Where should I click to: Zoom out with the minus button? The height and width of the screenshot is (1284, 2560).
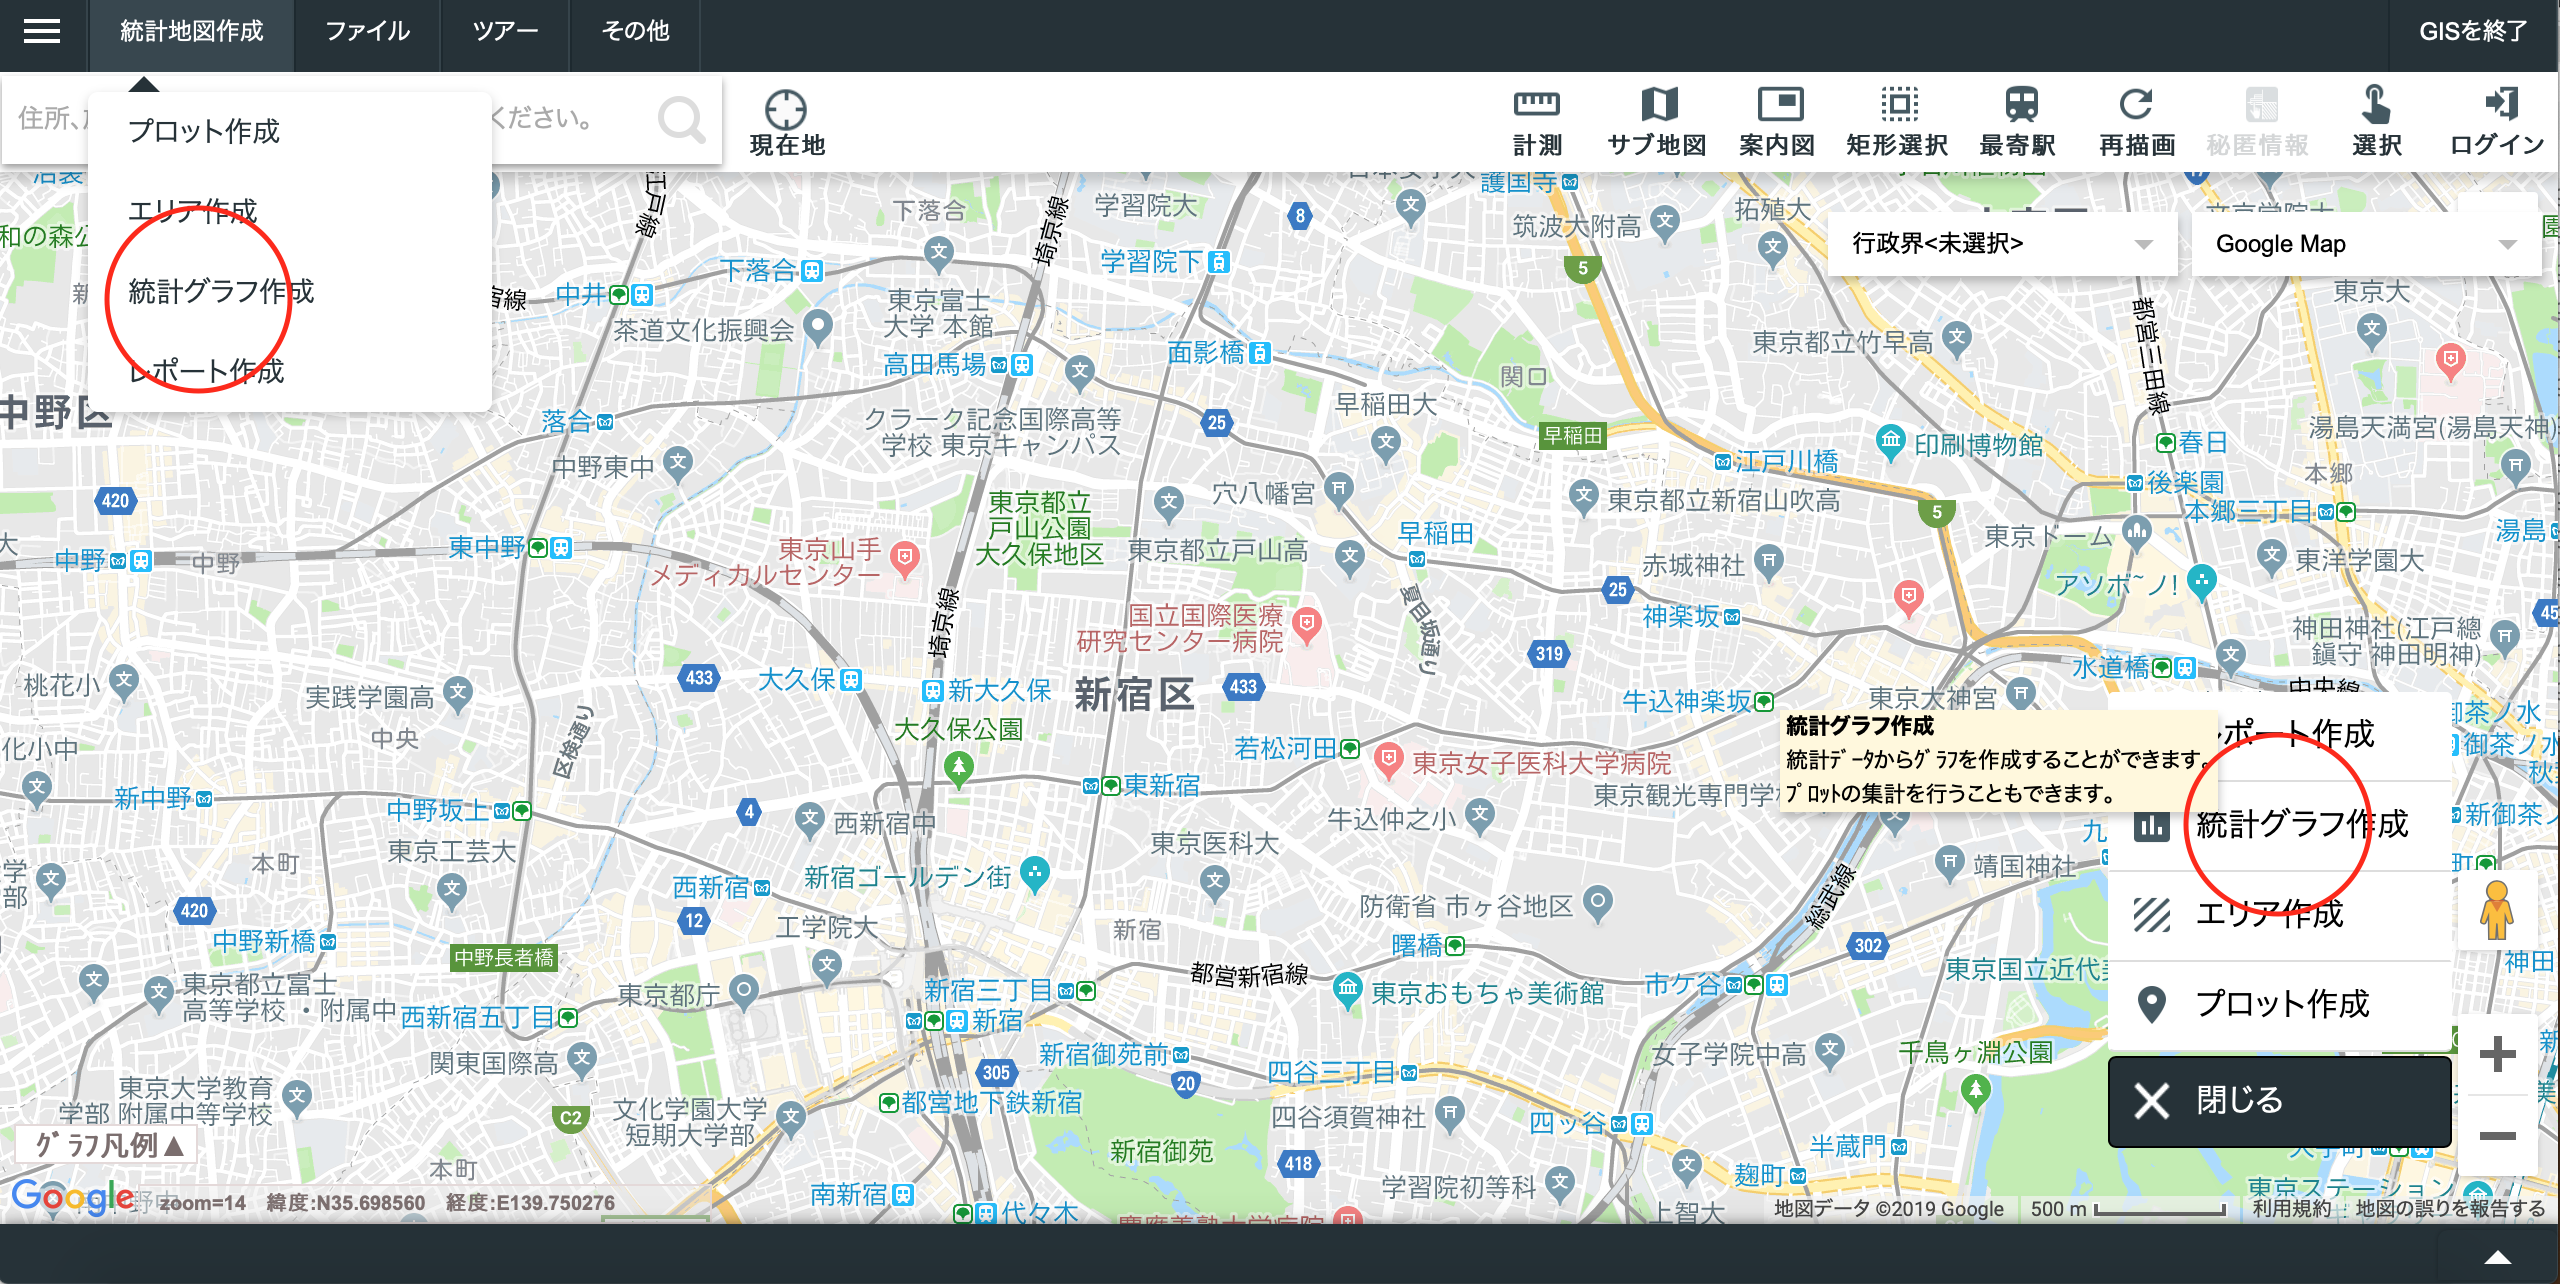(x=2498, y=1136)
